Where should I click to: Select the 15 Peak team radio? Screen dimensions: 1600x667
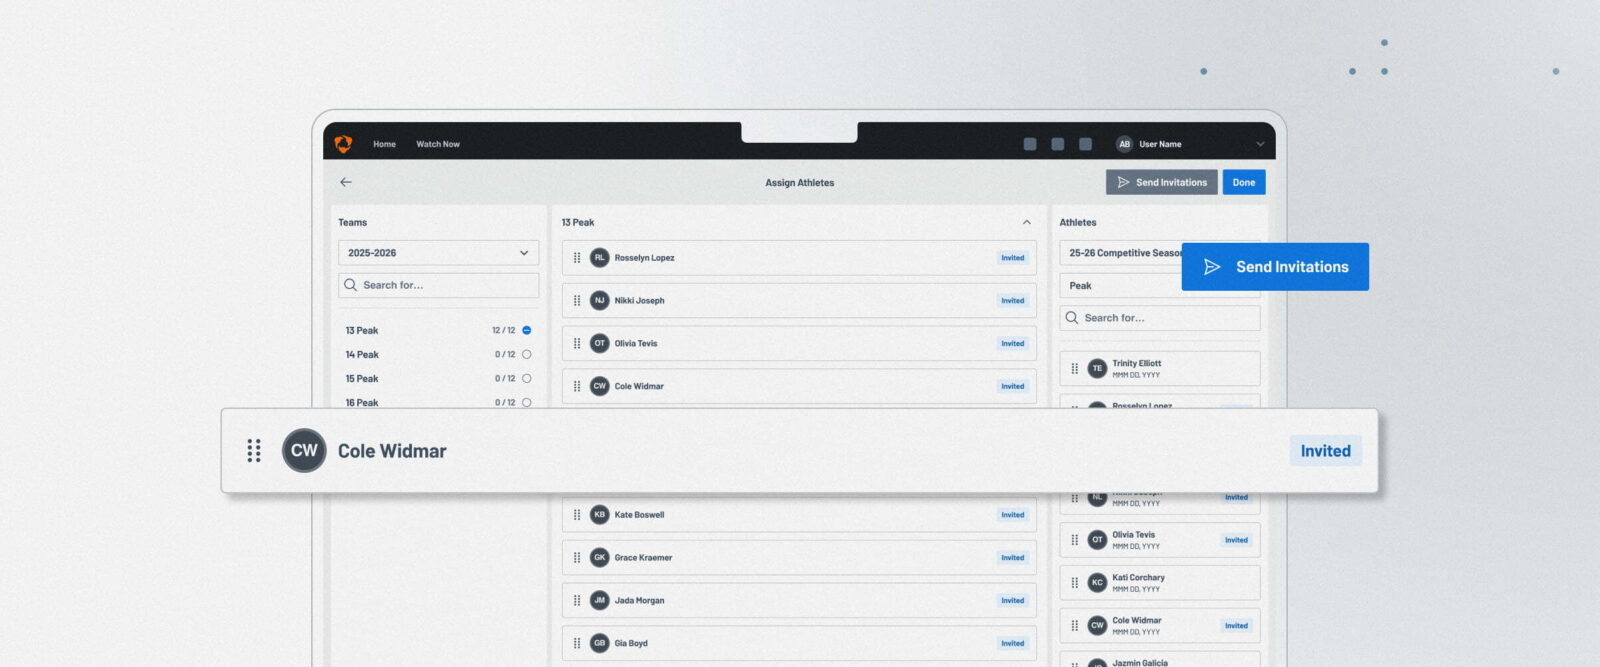click(x=527, y=378)
